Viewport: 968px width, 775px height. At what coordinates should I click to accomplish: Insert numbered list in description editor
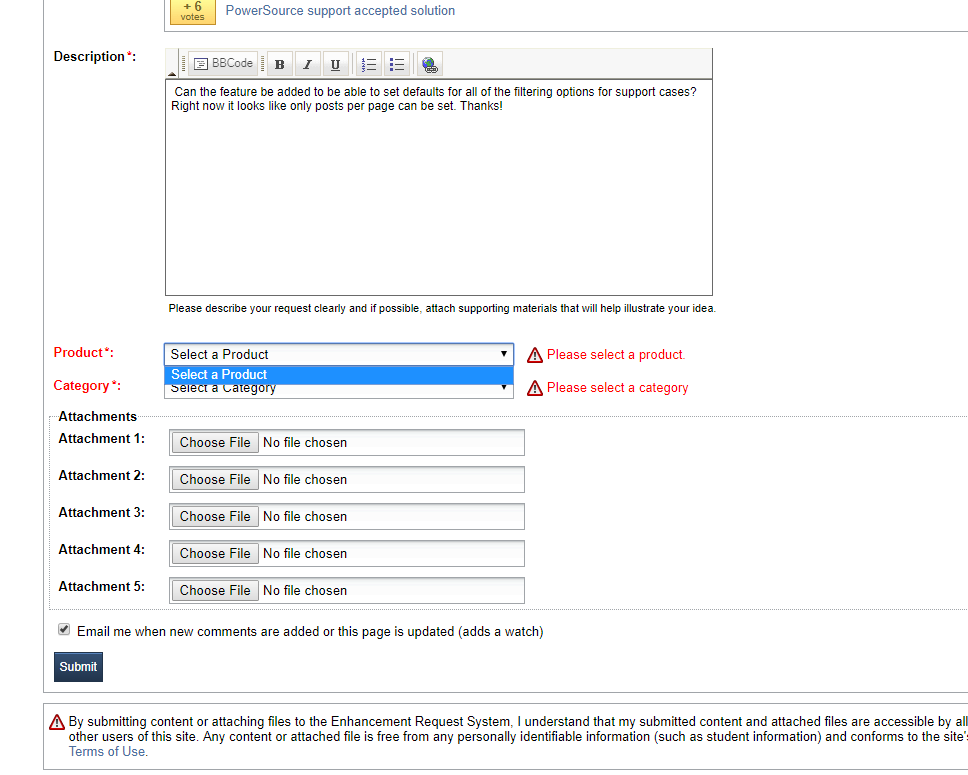pyautogui.click(x=369, y=64)
